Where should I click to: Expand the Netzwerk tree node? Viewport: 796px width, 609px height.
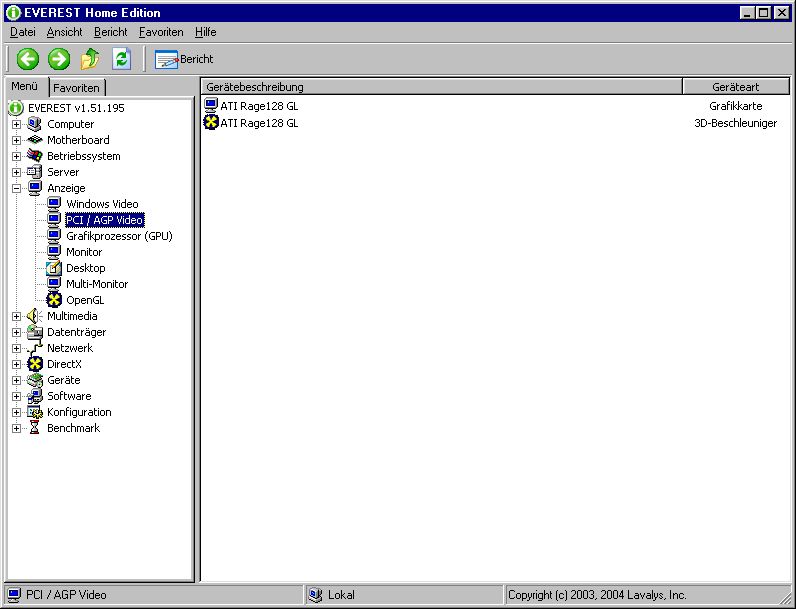[x=16, y=348]
